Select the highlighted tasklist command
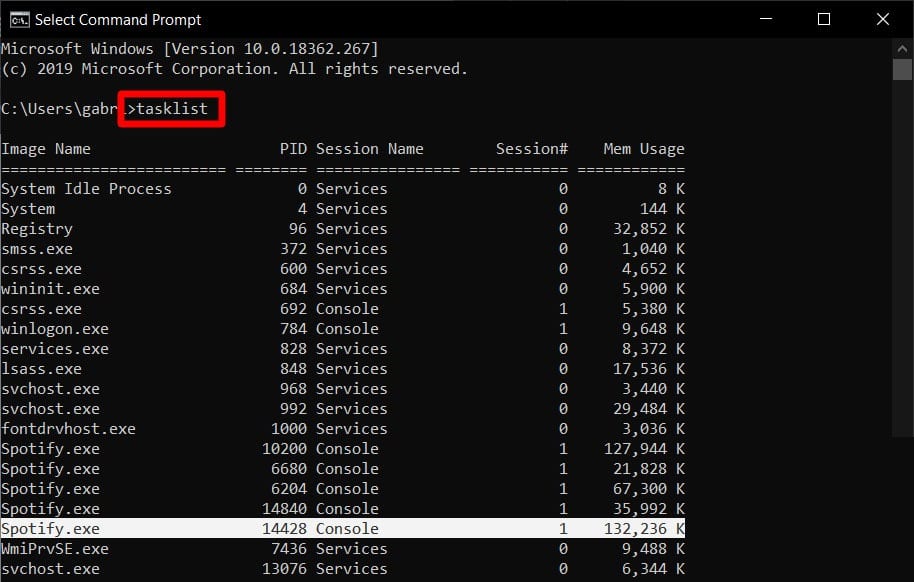The image size is (914, 582). click(171, 108)
